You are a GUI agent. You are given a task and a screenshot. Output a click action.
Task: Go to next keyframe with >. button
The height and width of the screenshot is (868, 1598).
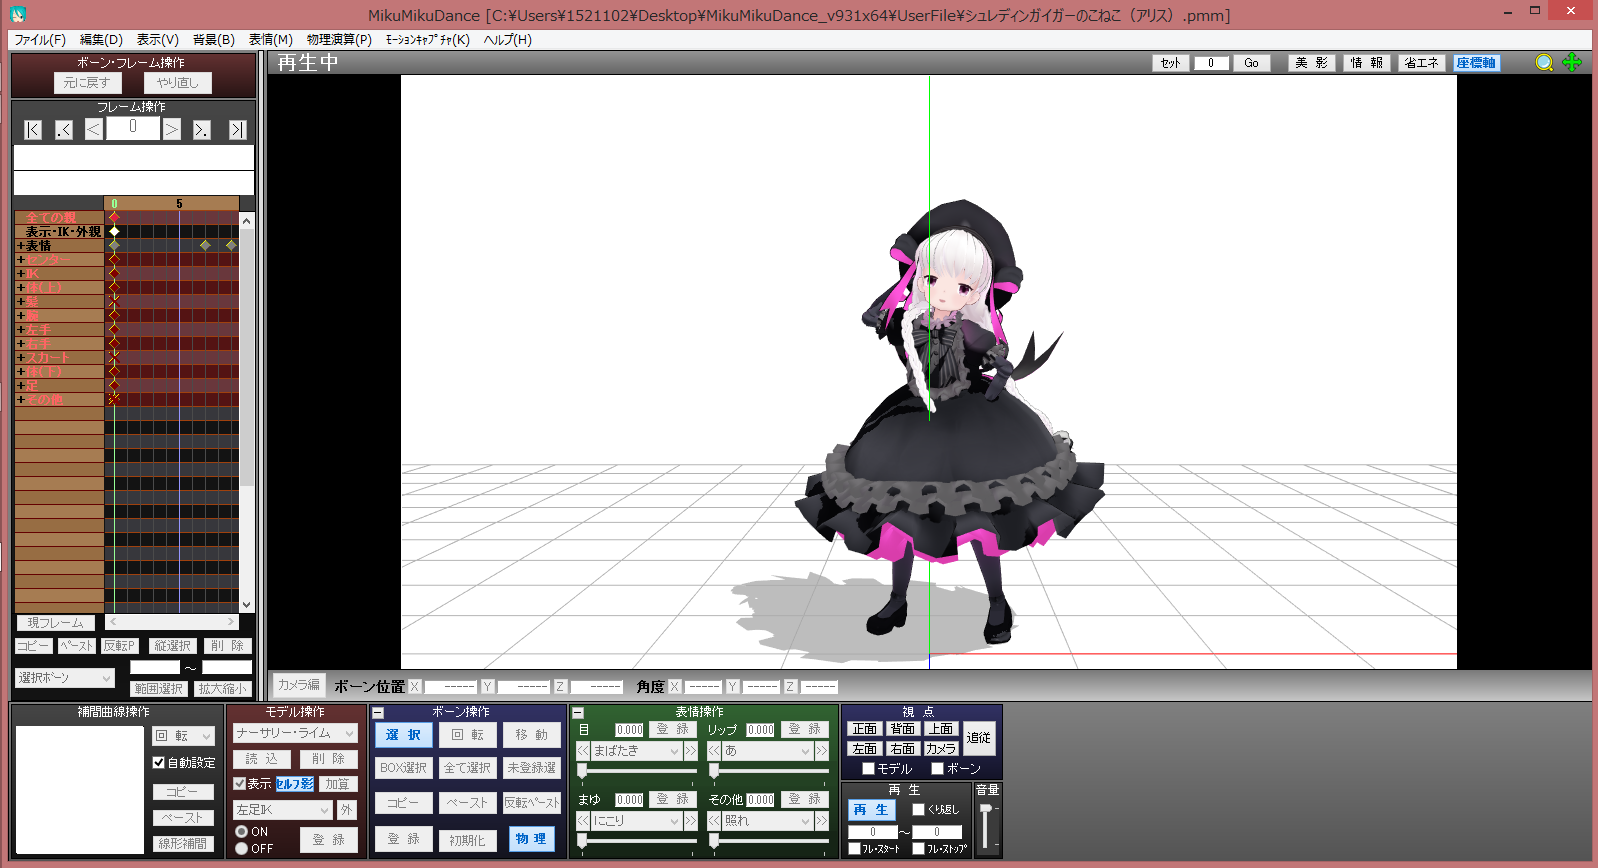pyautogui.click(x=202, y=129)
